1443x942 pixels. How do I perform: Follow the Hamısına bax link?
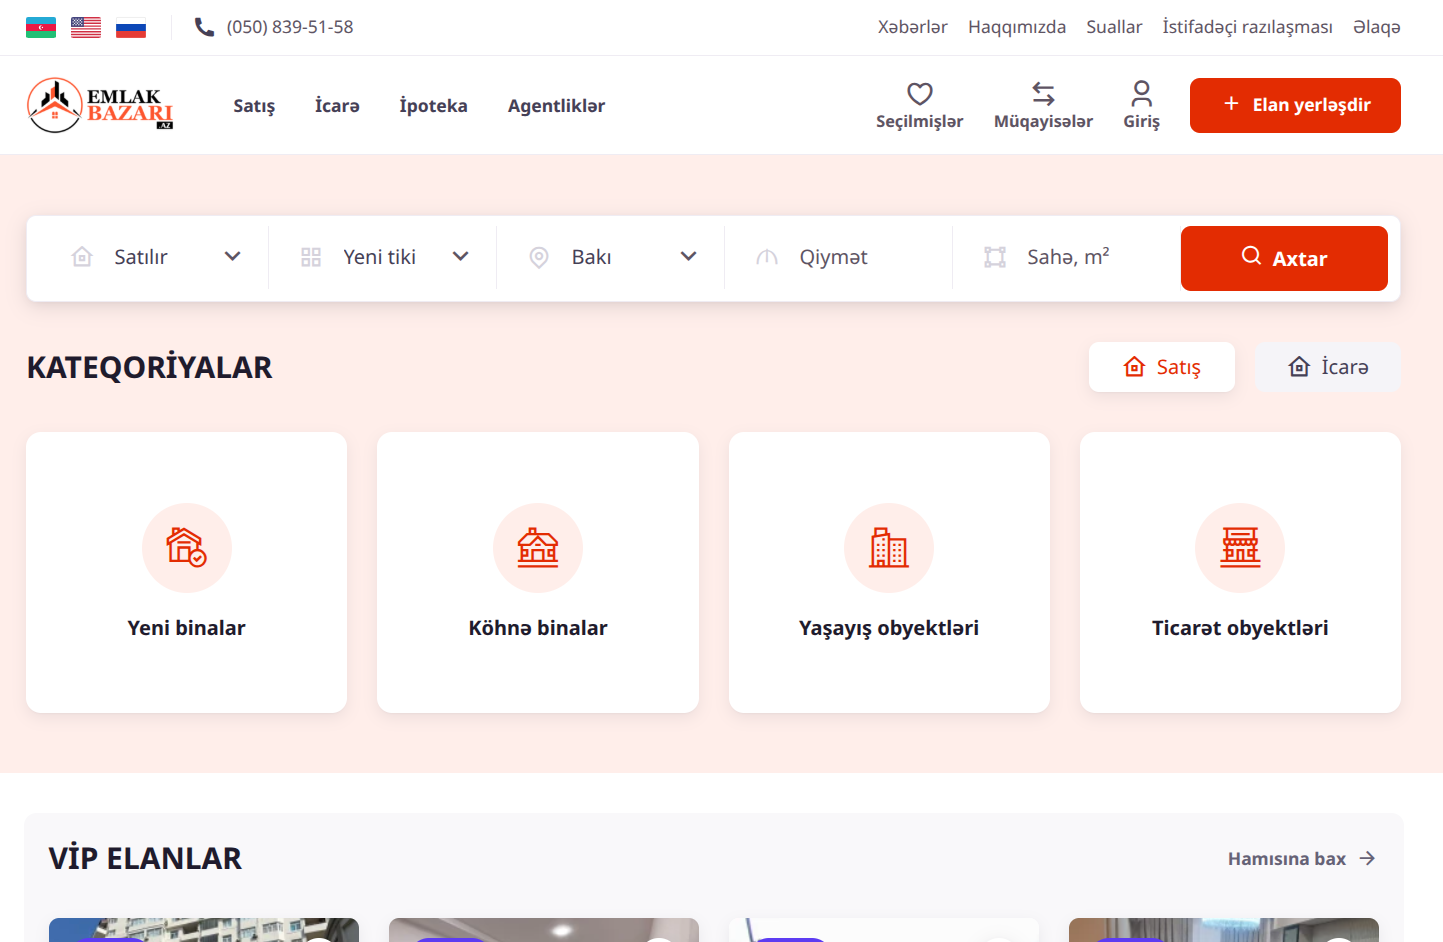1300,859
